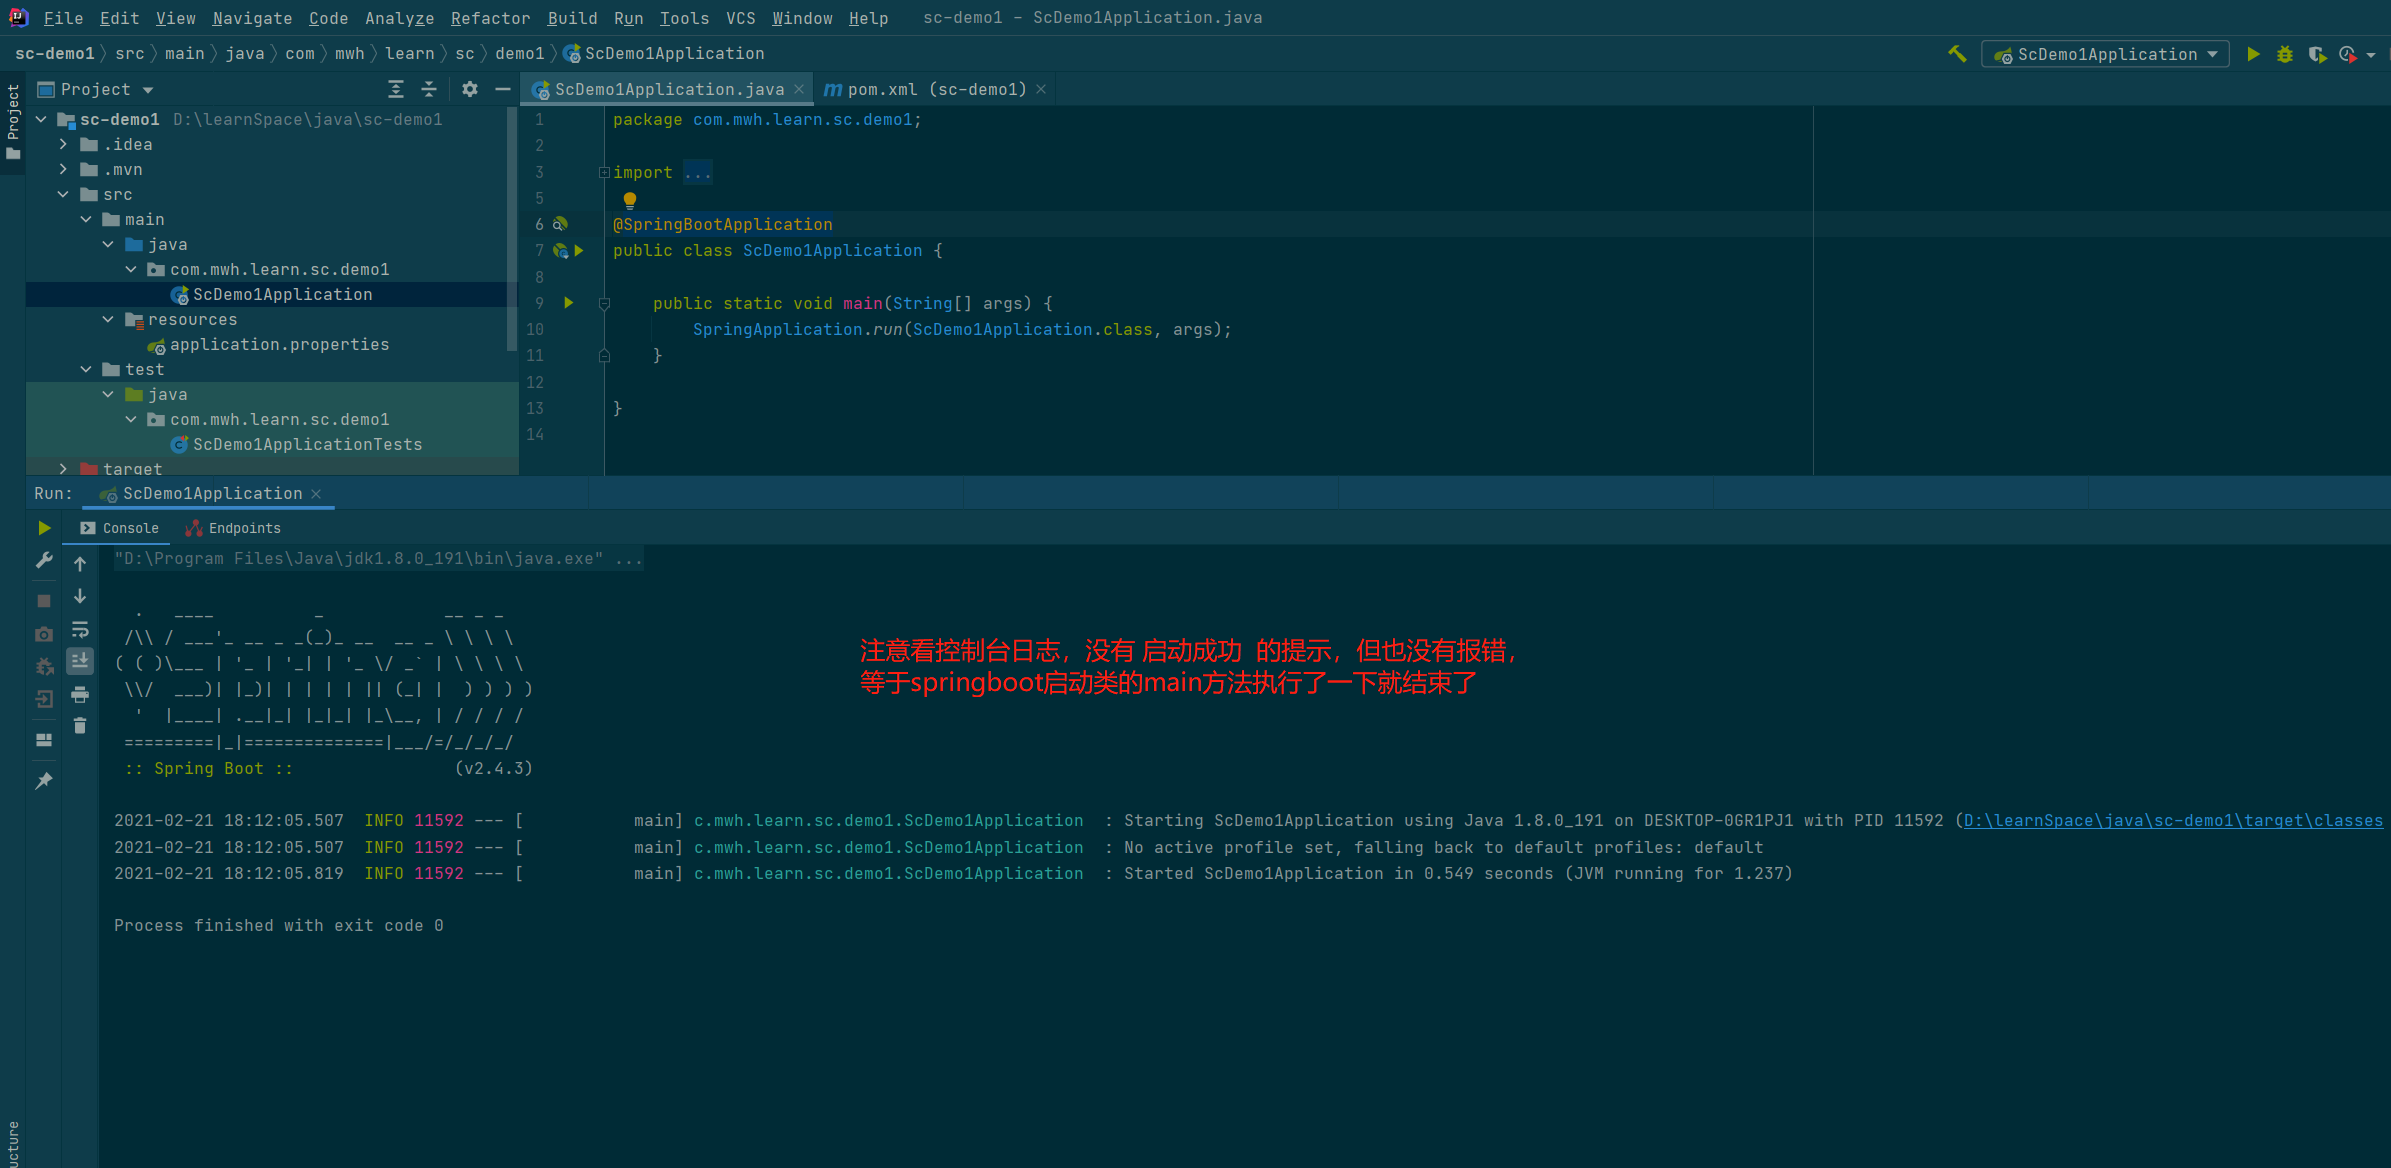The image size is (2391, 1168).
Task: Collapse the resources folder in the project tree
Action: coord(108,319)
